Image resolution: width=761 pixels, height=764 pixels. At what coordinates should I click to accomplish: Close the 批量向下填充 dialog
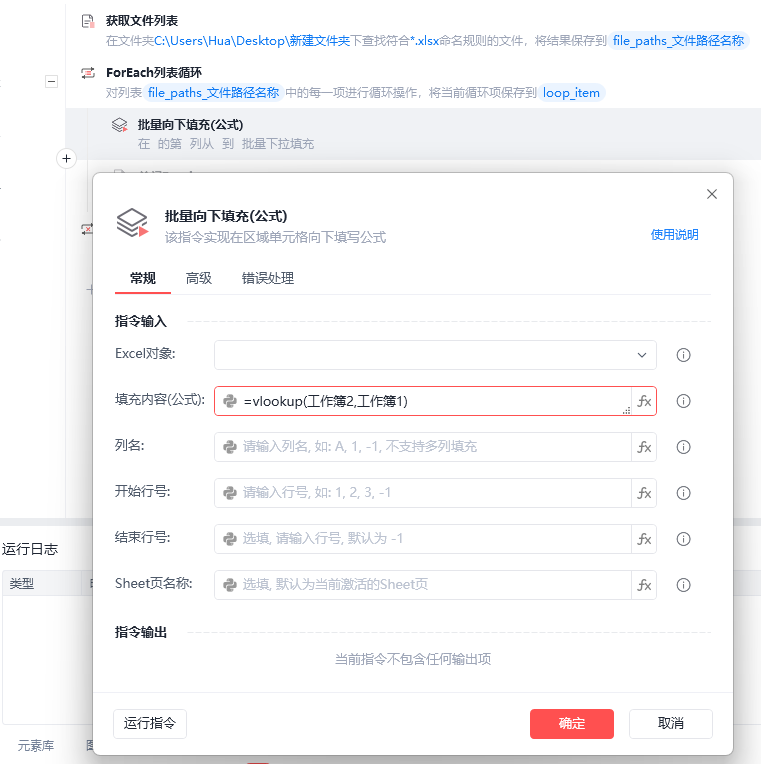pyautogui.click(x=711, y=194)
